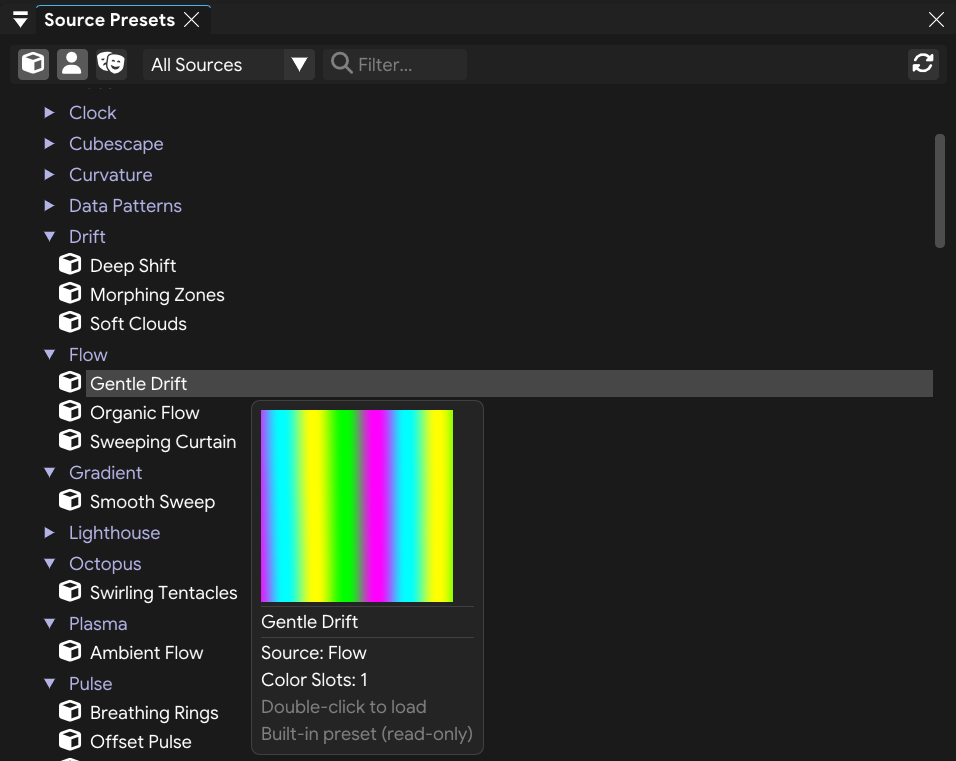Click the Plasma category label

98,624
